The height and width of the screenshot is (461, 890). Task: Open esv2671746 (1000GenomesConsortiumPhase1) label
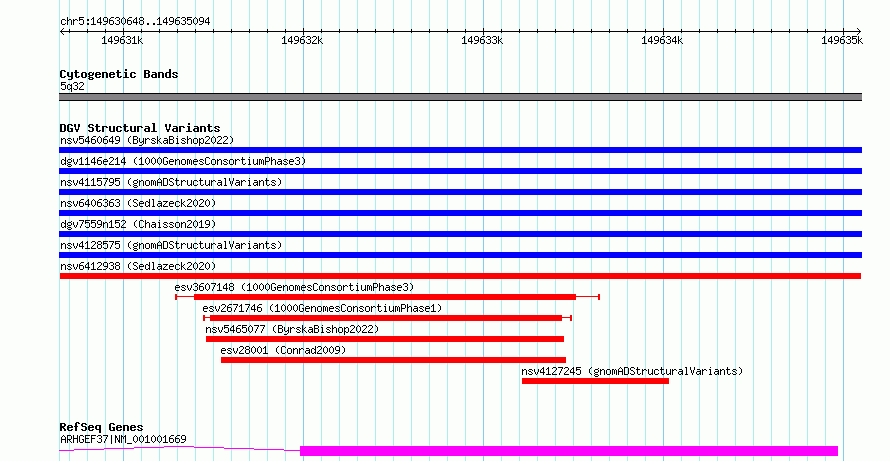point(322,308)
